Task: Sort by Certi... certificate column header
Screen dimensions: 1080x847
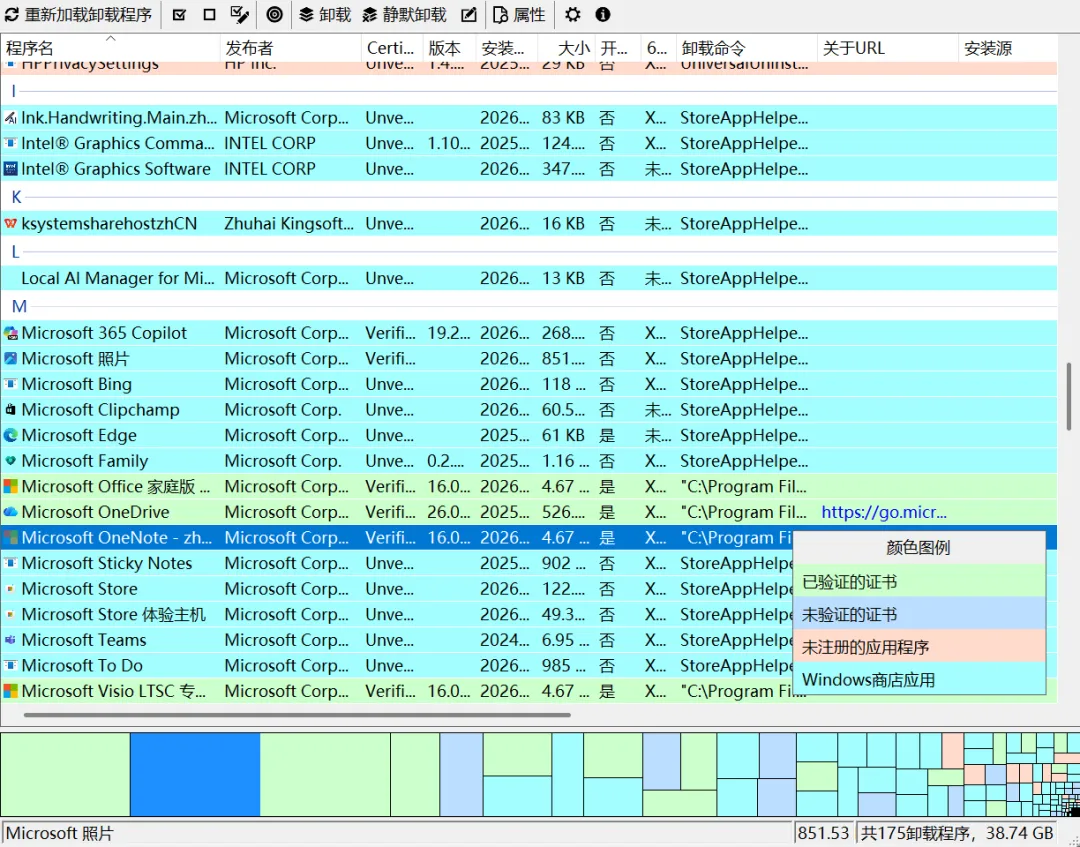Action: (x=392, y=48)
